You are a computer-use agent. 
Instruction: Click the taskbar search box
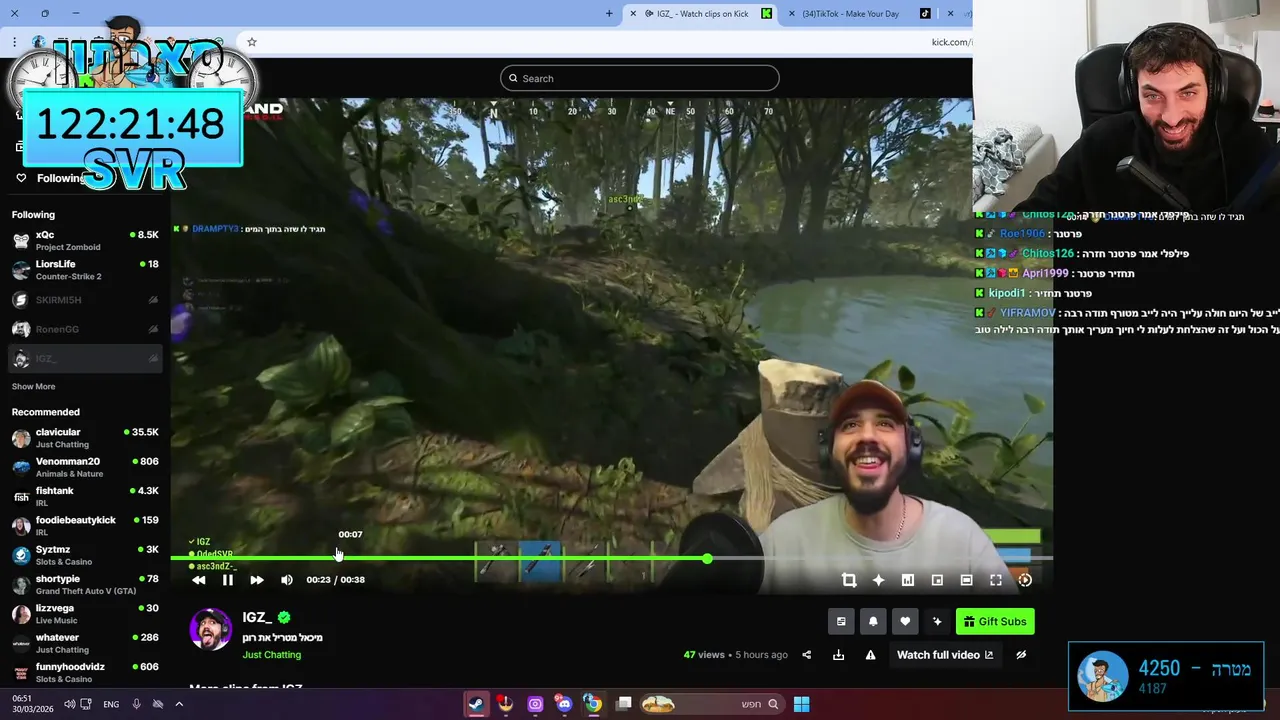click(x=712, y=704)
